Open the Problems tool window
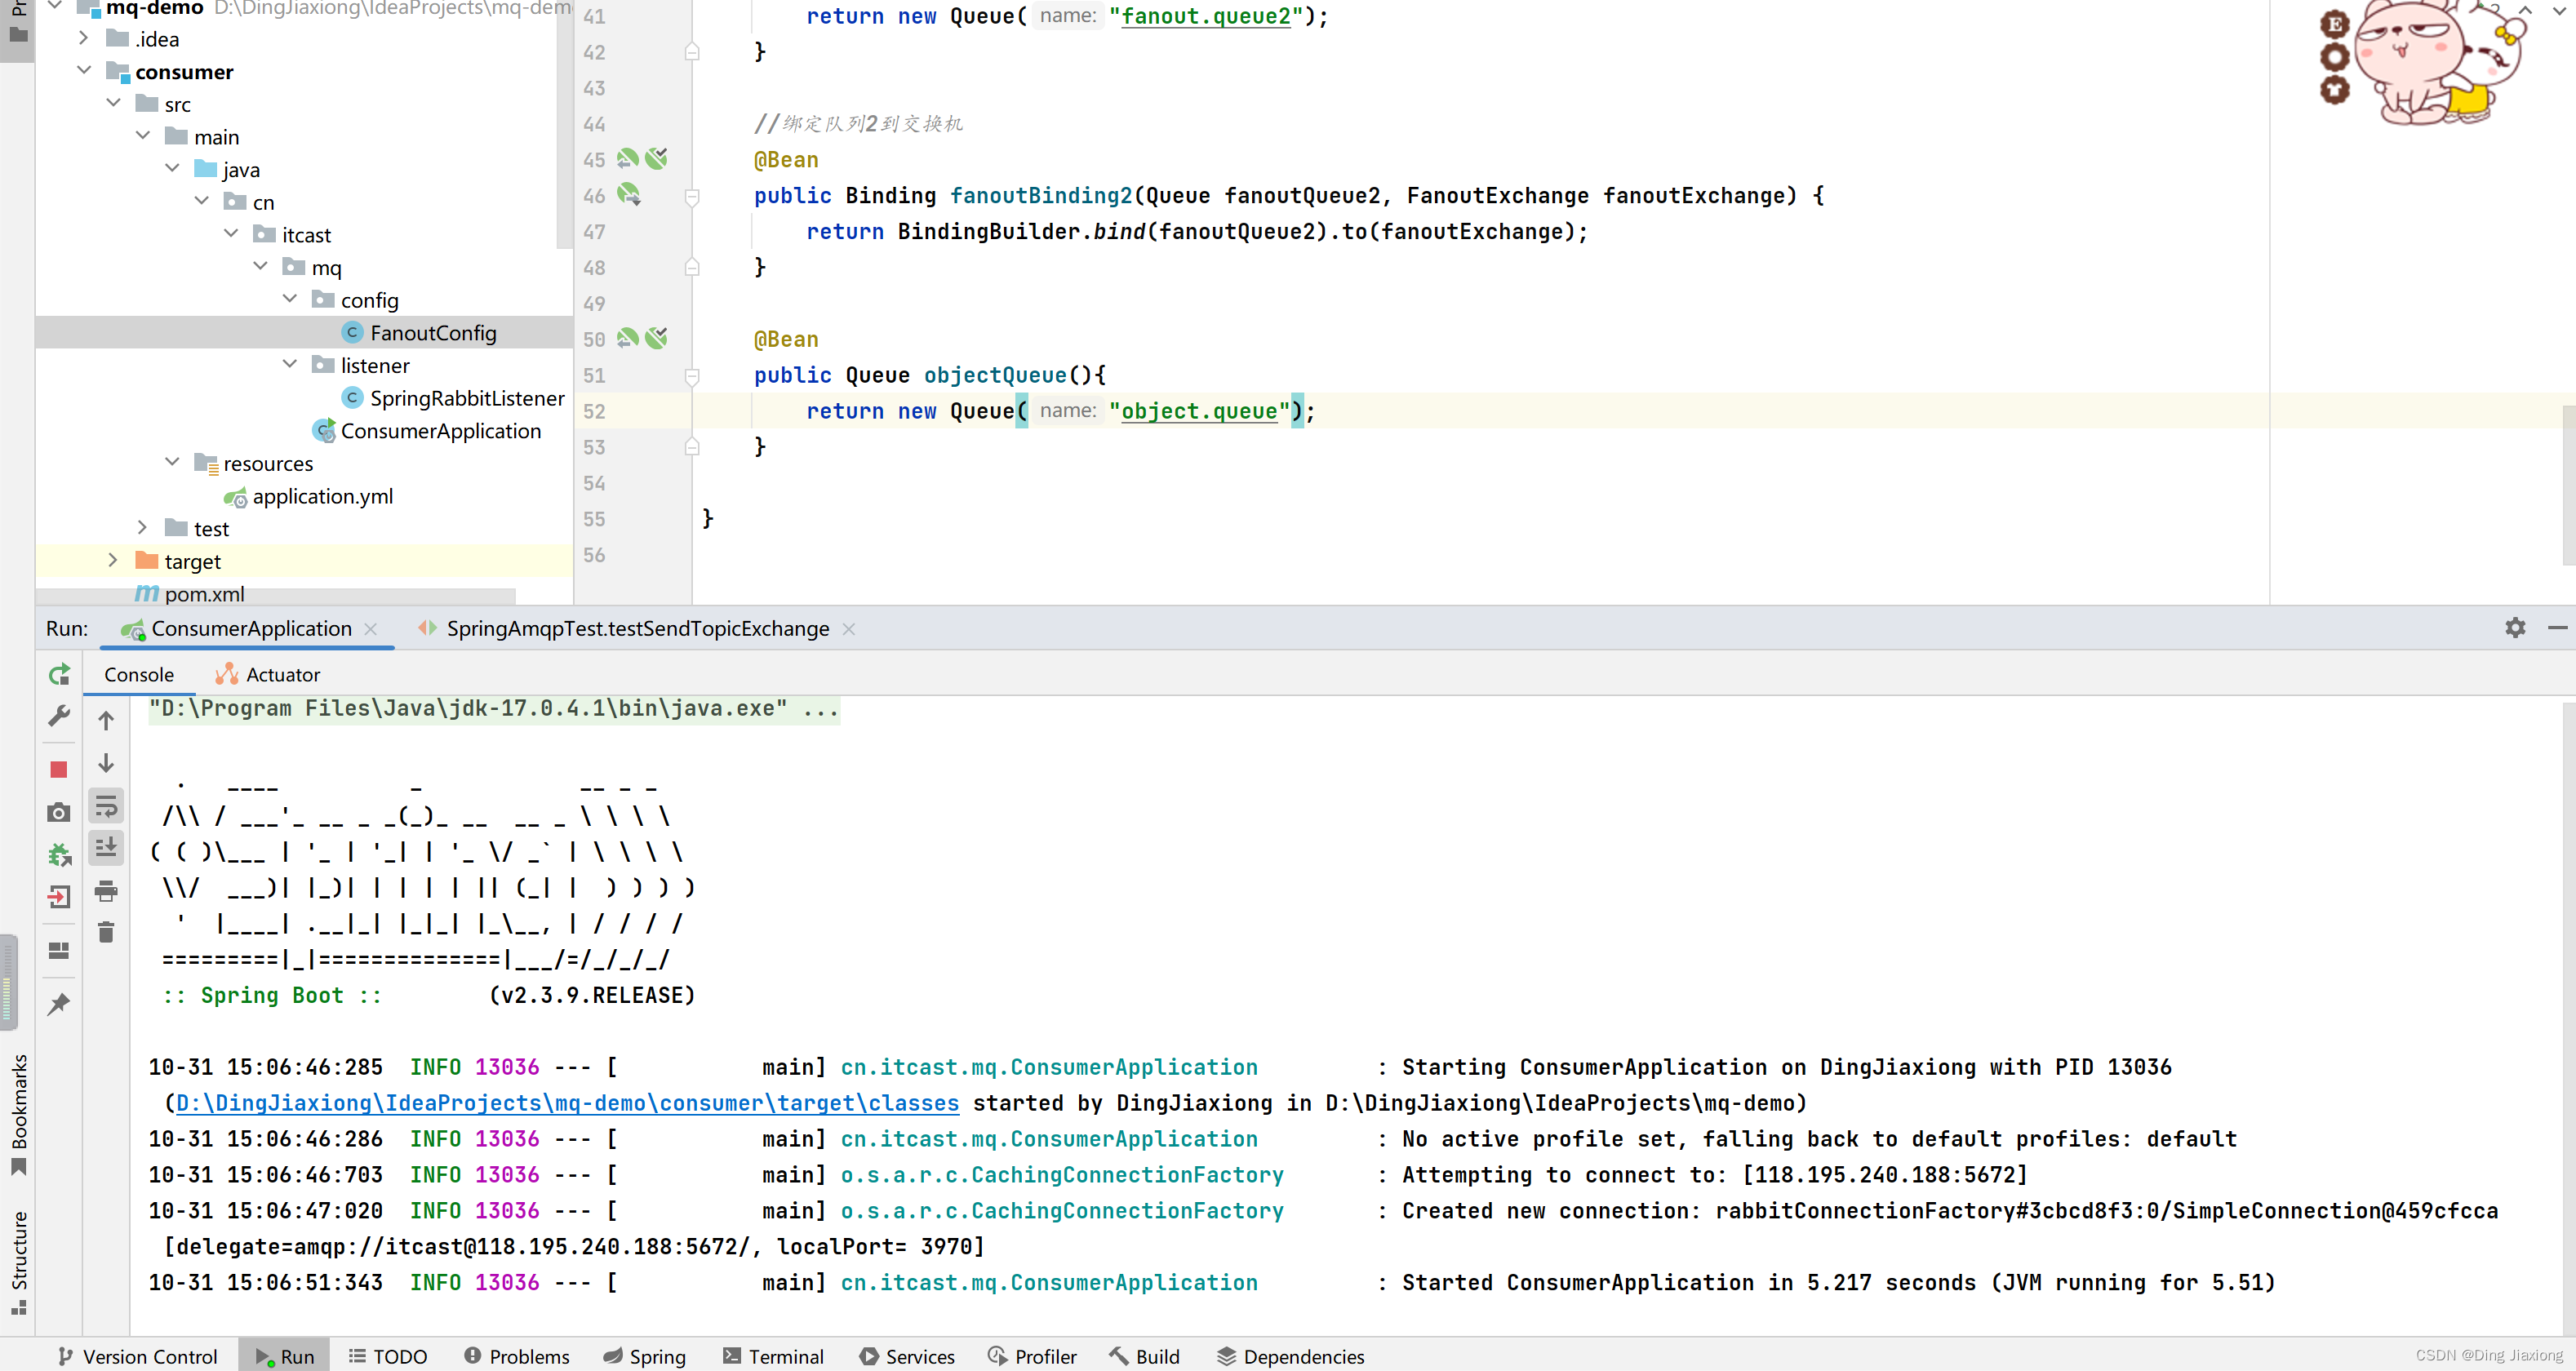Viewport: 2576px width, 1371px height. (516, 1356)
